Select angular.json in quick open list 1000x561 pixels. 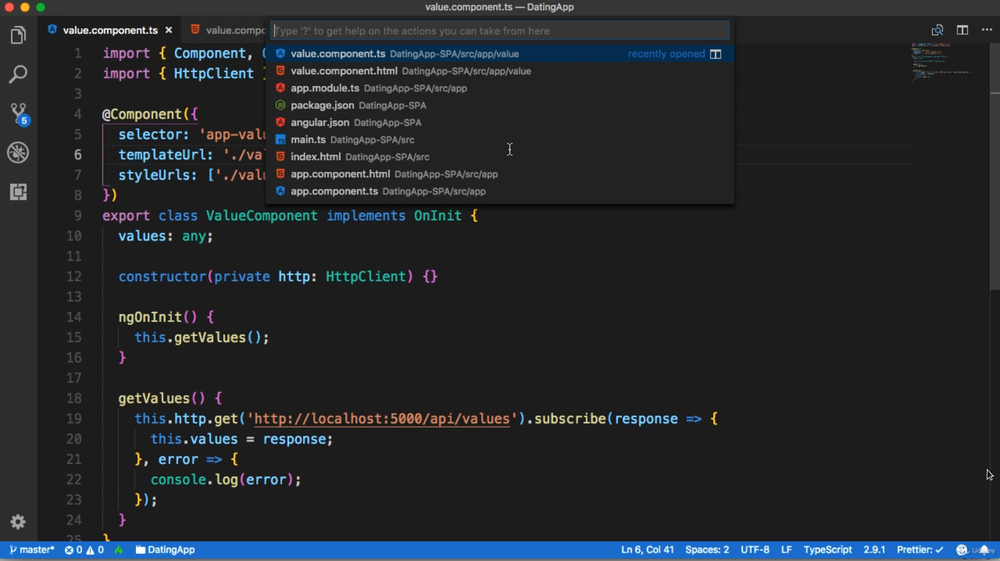tap(500, 123)
